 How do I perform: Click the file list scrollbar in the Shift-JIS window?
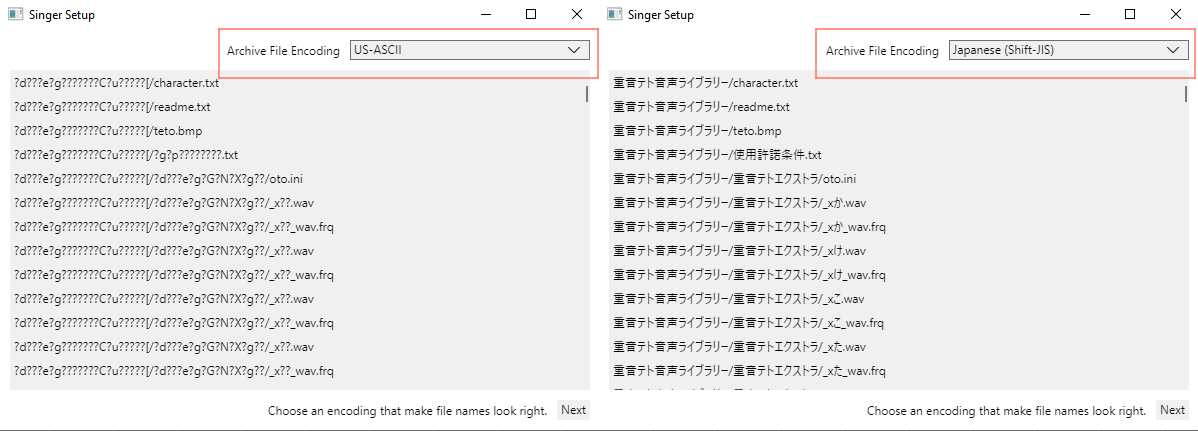pyautogui.click(x=1186, y=93)
